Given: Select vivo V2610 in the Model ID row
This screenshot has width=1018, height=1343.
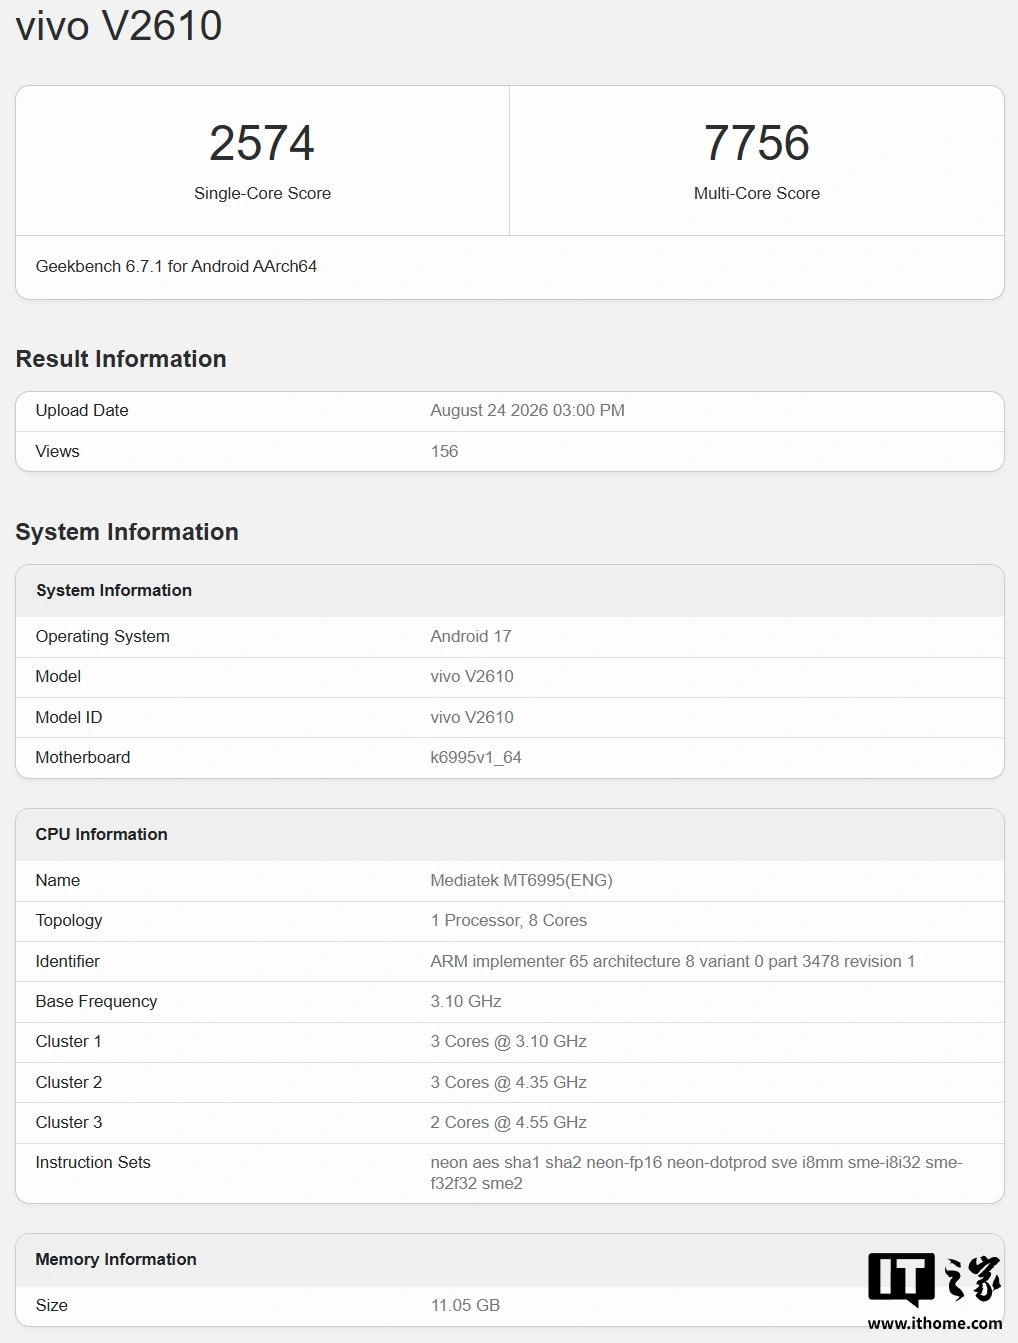Looking at the screenshot, I should (x=472, y=717).
